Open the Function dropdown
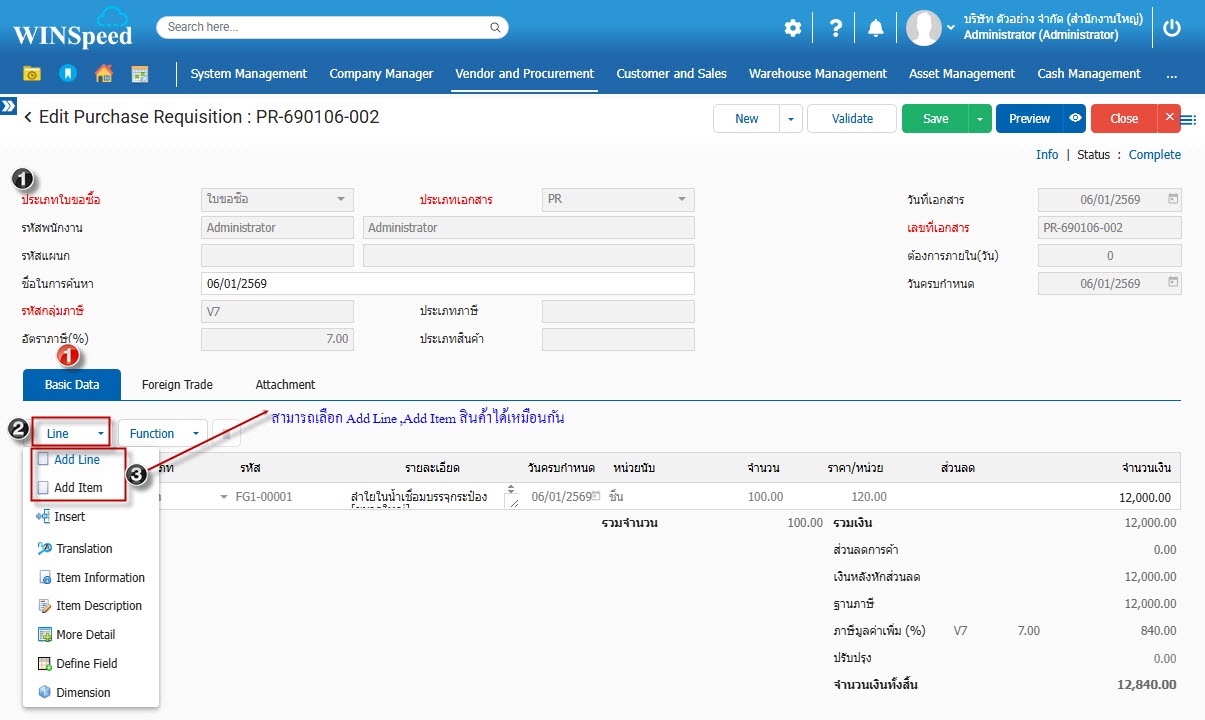This screenshot has height=720, width=1205. pos(162,433)
